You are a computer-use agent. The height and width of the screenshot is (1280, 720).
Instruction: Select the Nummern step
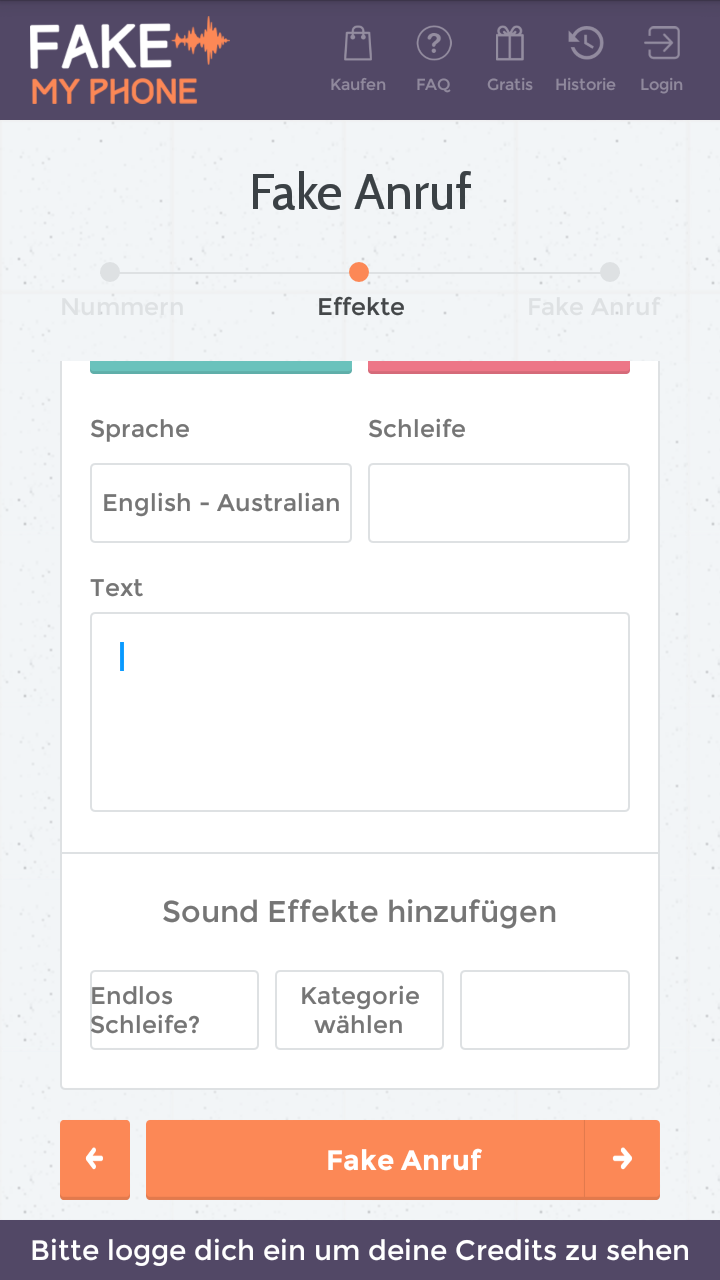tap(110, 273)
